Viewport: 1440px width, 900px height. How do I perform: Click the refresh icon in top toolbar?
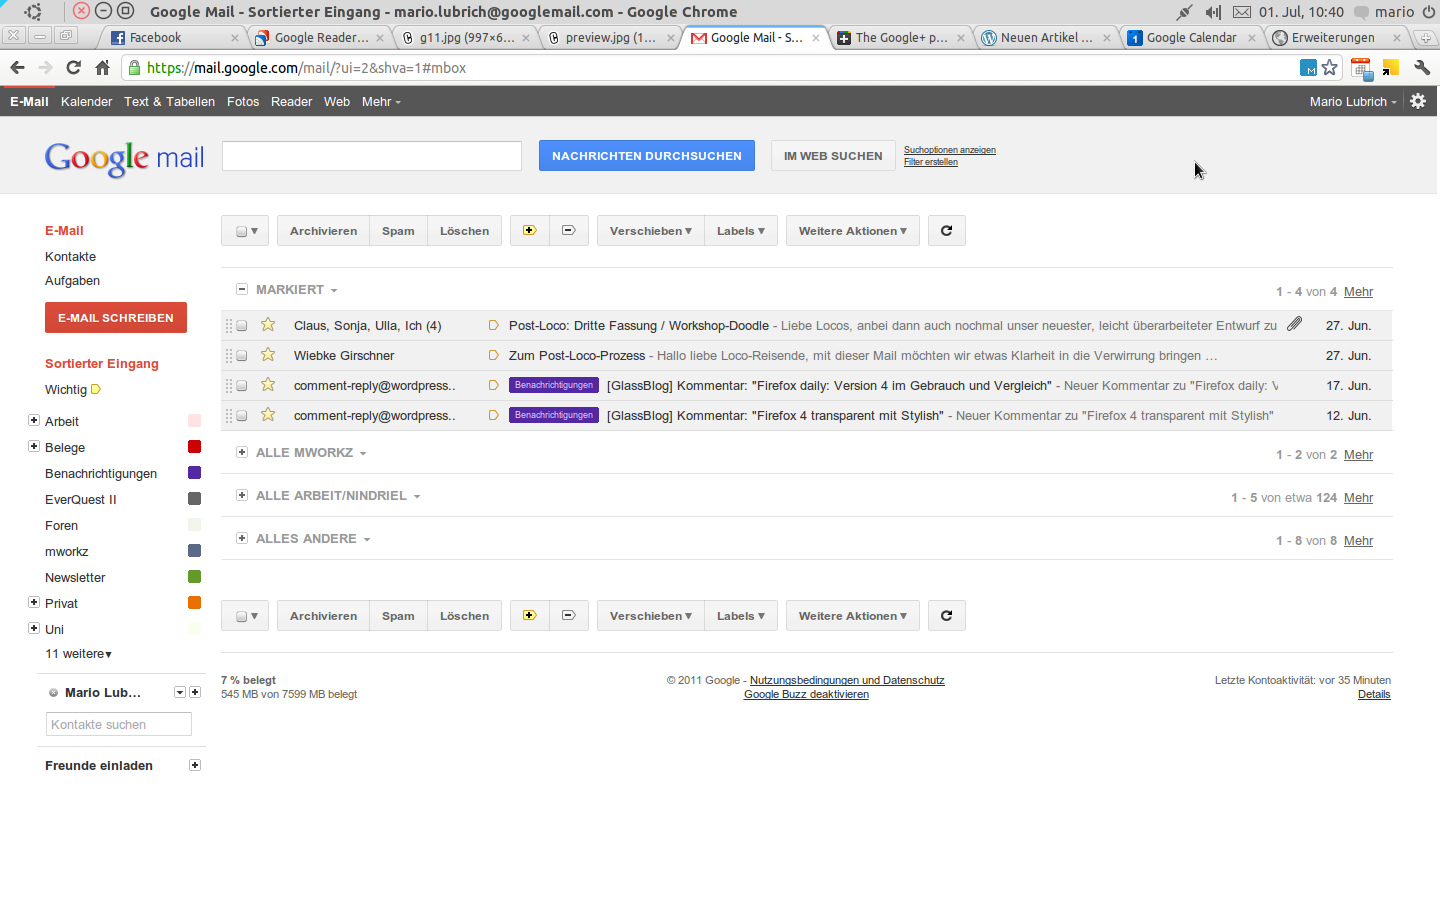pyautogui.click(x=946, y=231)
